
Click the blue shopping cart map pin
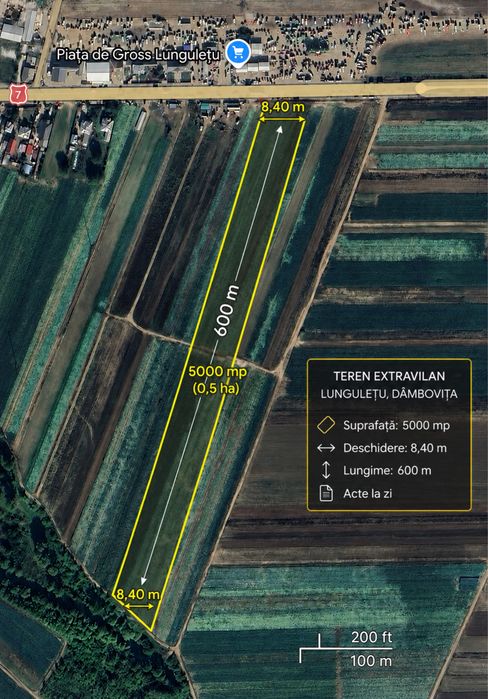coord(238,53)
